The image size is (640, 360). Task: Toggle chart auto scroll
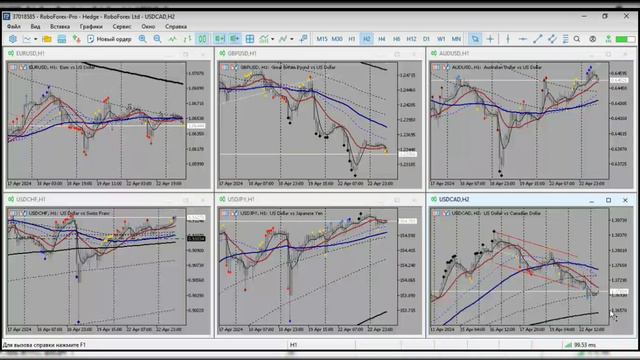pyautogui.click(x=234, y=39)
